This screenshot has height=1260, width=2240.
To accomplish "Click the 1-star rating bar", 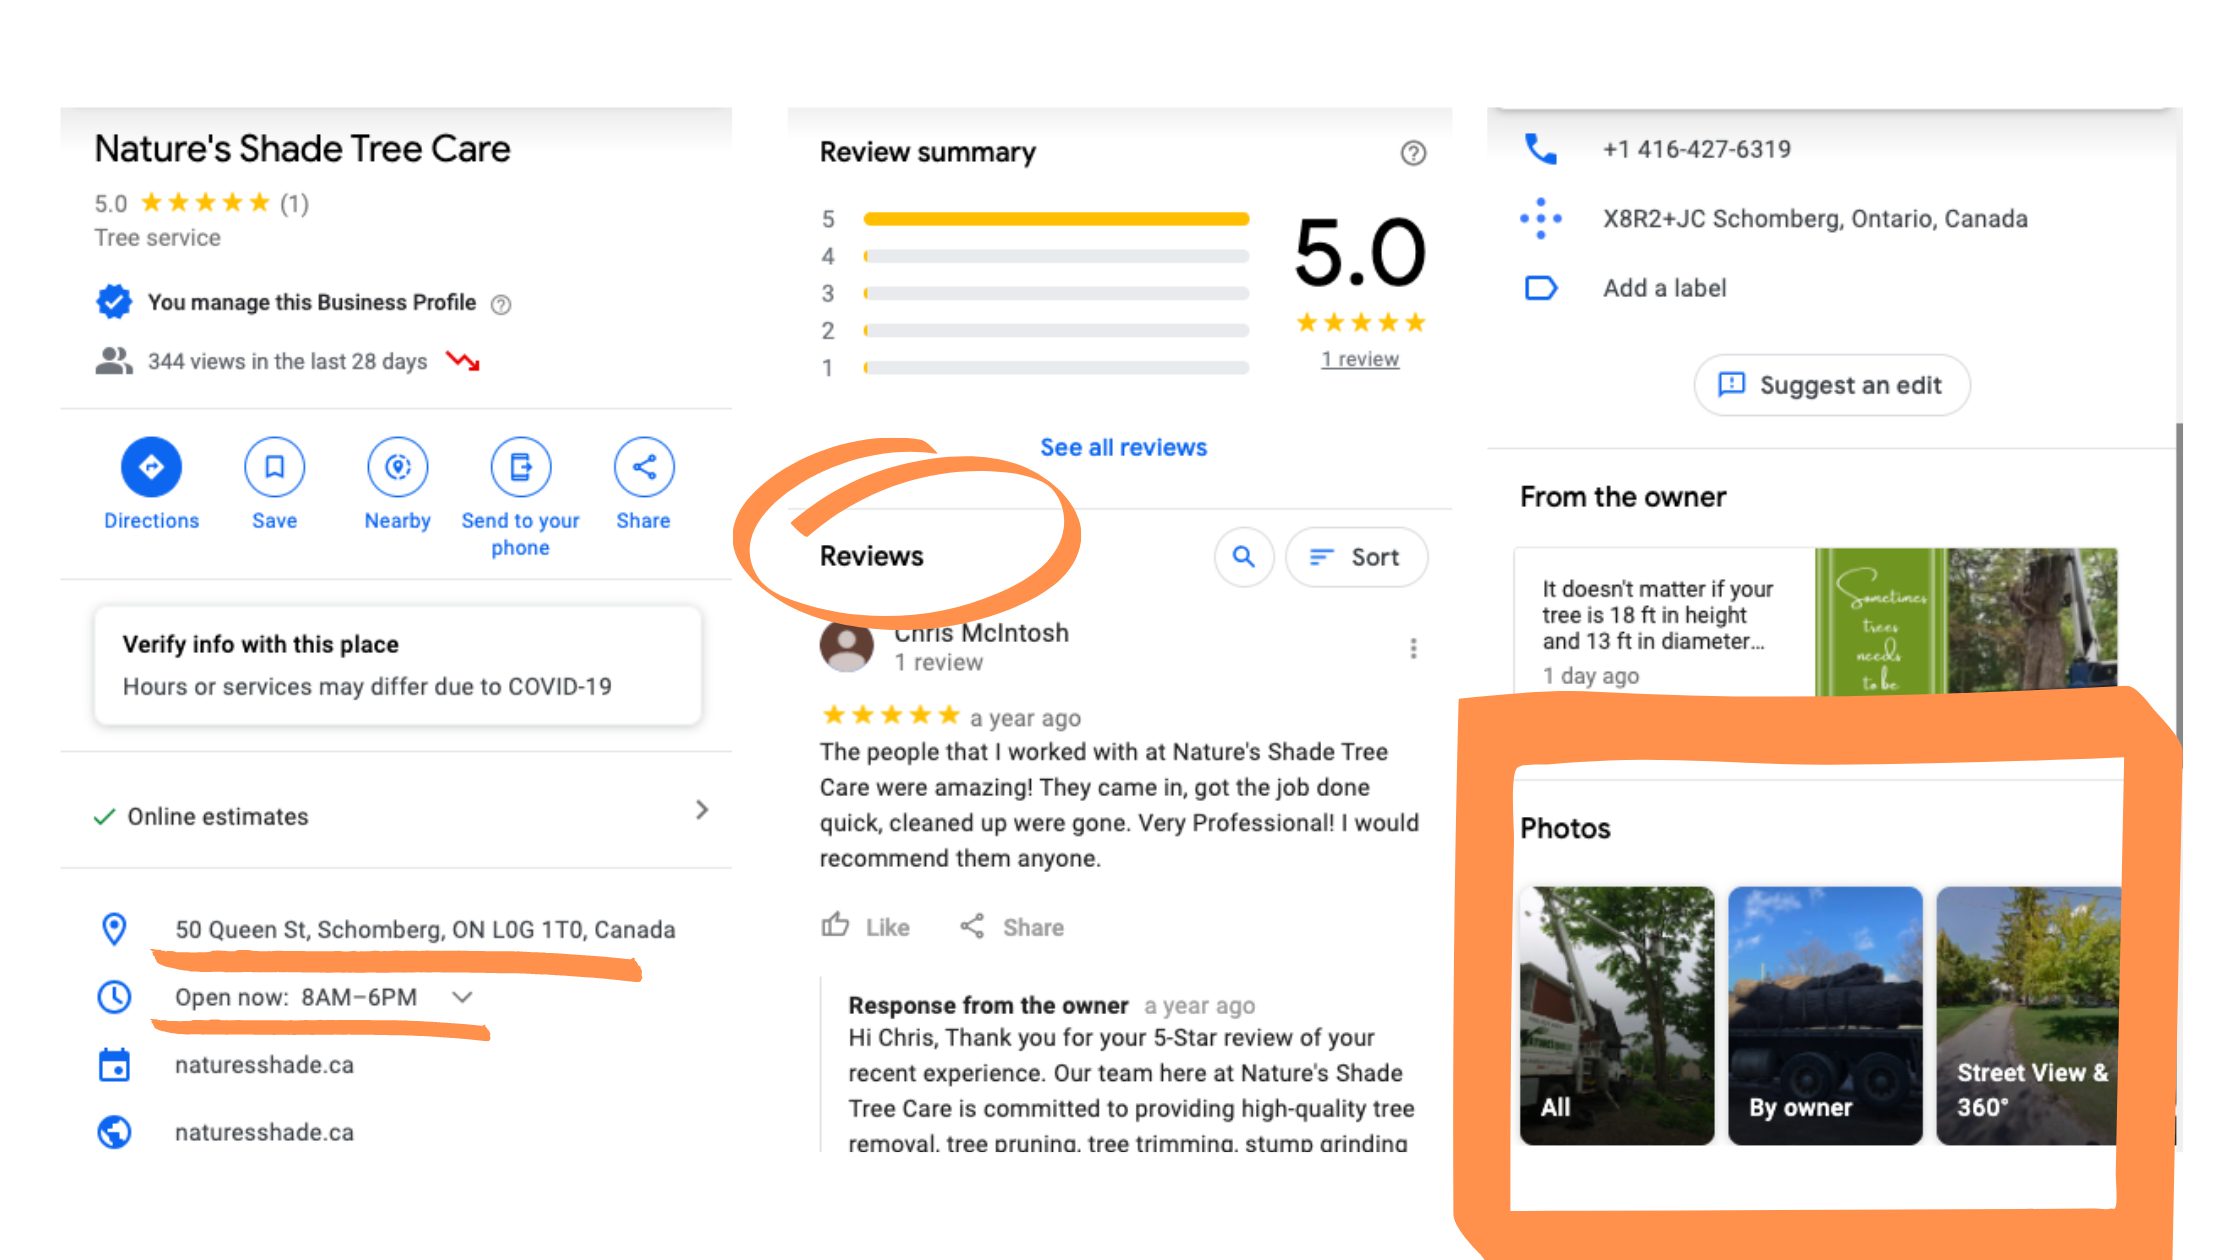I will [1056, 368].
